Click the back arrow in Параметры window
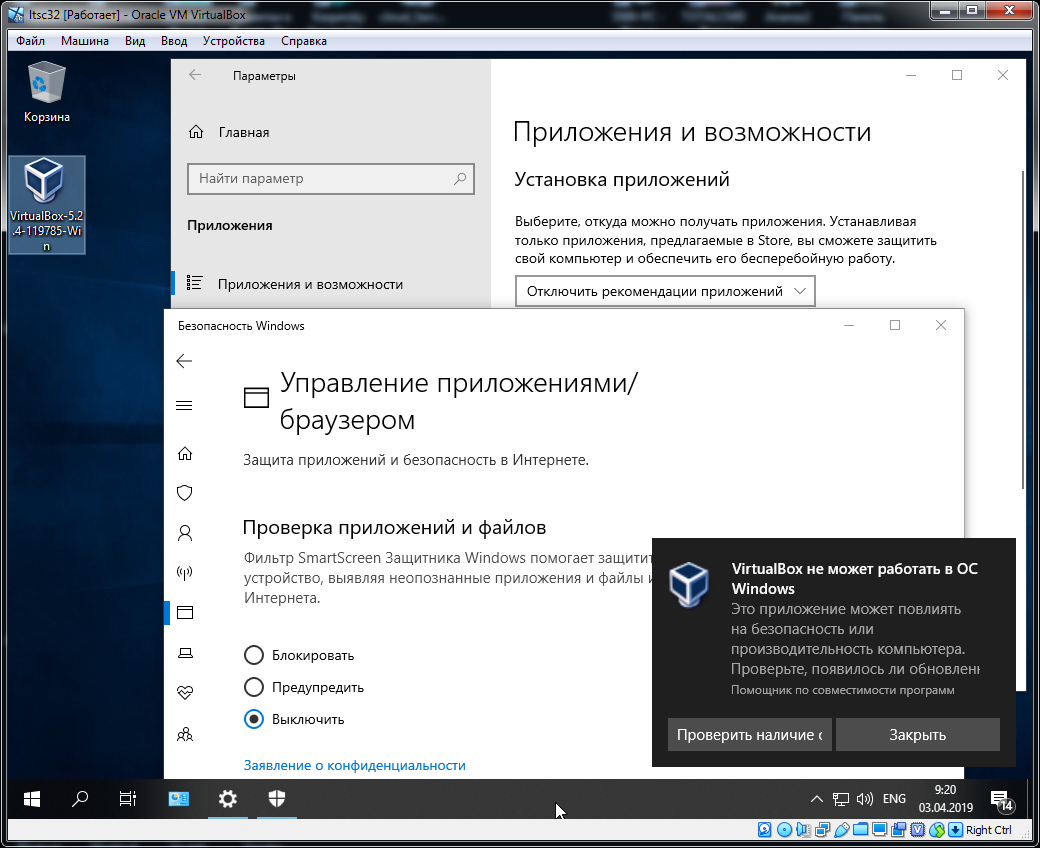 click(x=194, y=75)
